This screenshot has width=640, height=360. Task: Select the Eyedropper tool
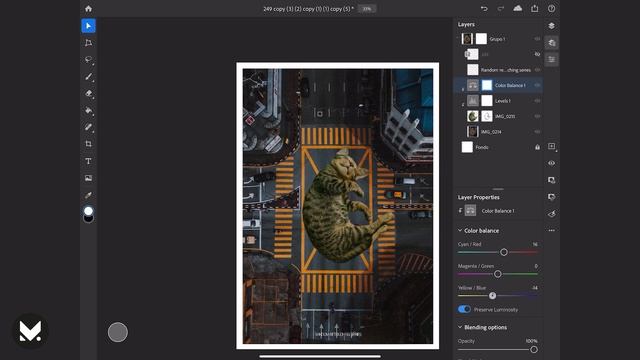(x=88, y=195)
